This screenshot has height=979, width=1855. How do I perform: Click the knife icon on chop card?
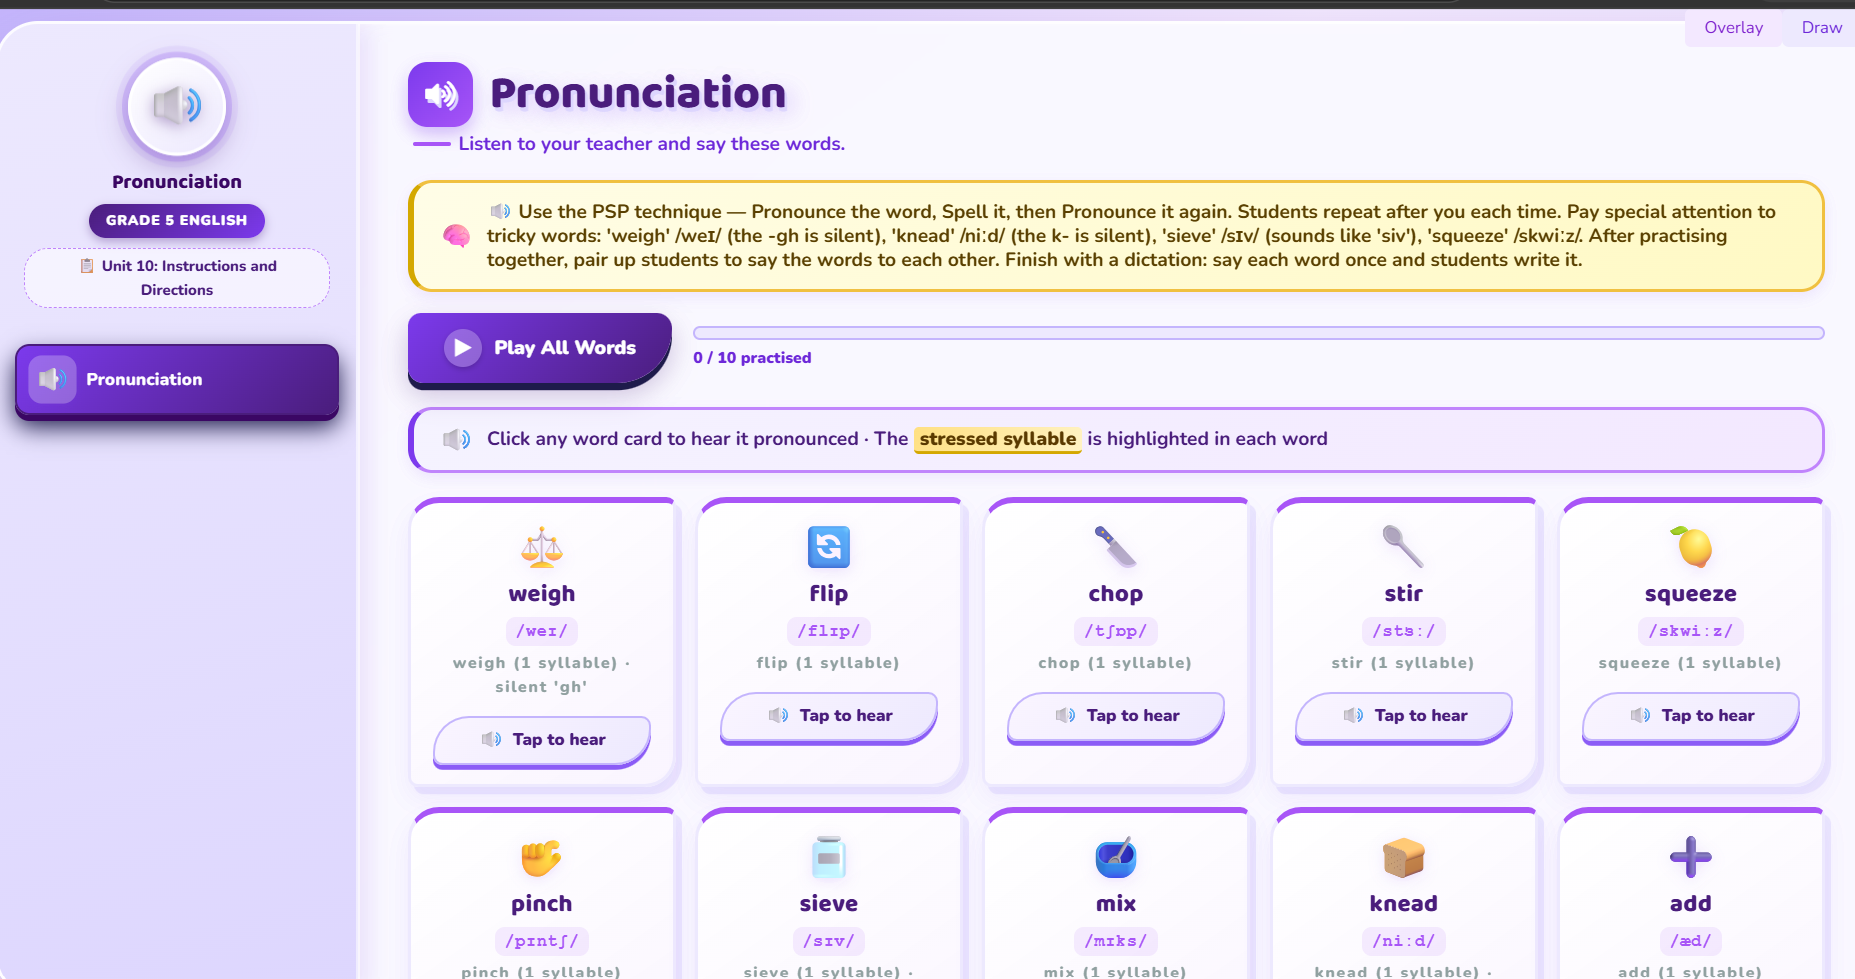click(1116, 547)
